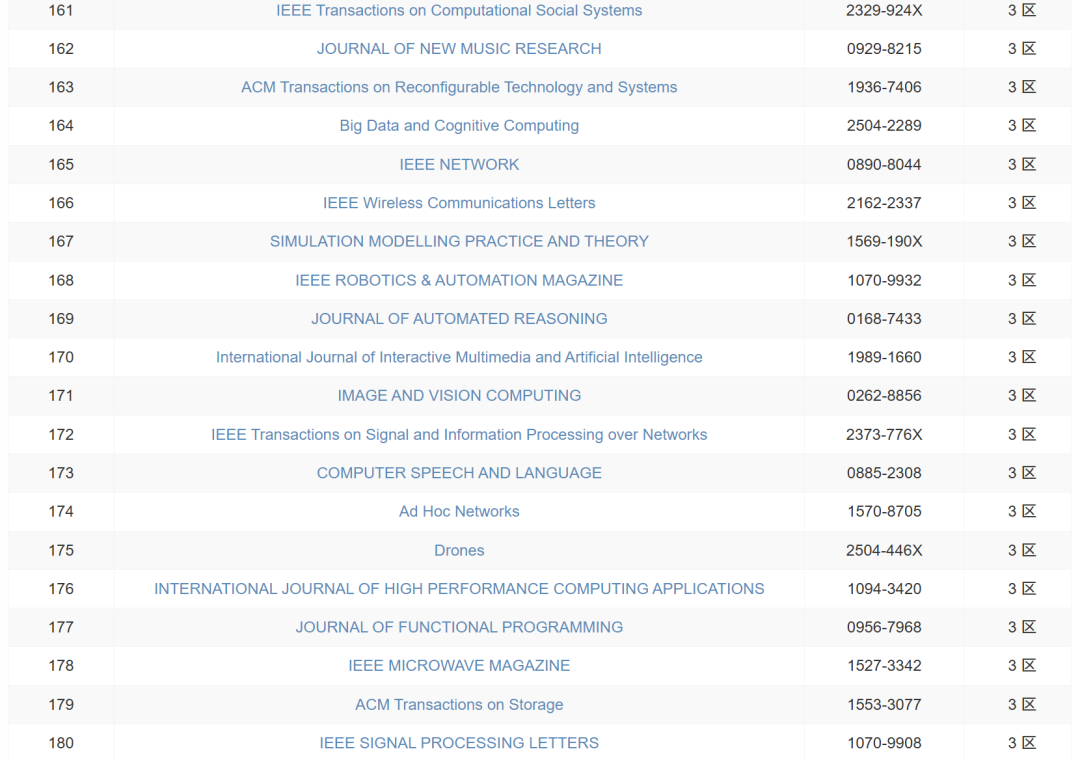The height and width of the screenshot is (760, 1080).
Task: Click row number 180
Action: (x=61, y=743)
